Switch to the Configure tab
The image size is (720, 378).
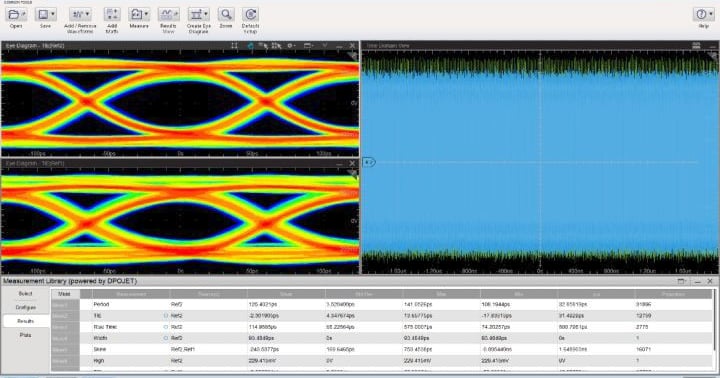pos(26,307)
